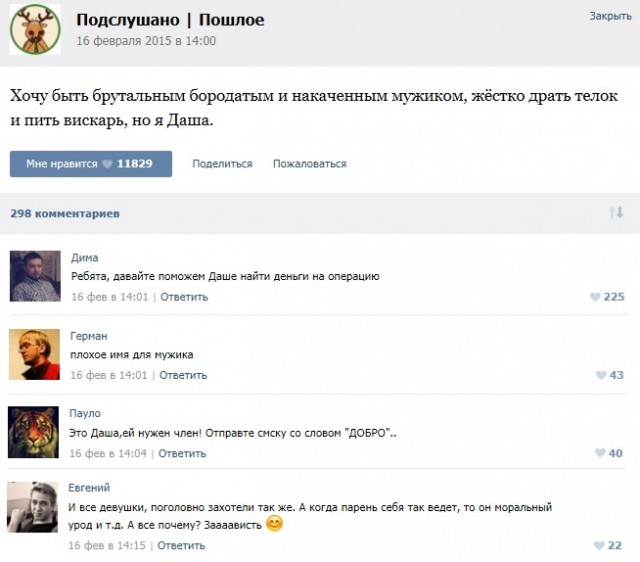Toggle comment sort order arrows icon

tap(616, 212)
